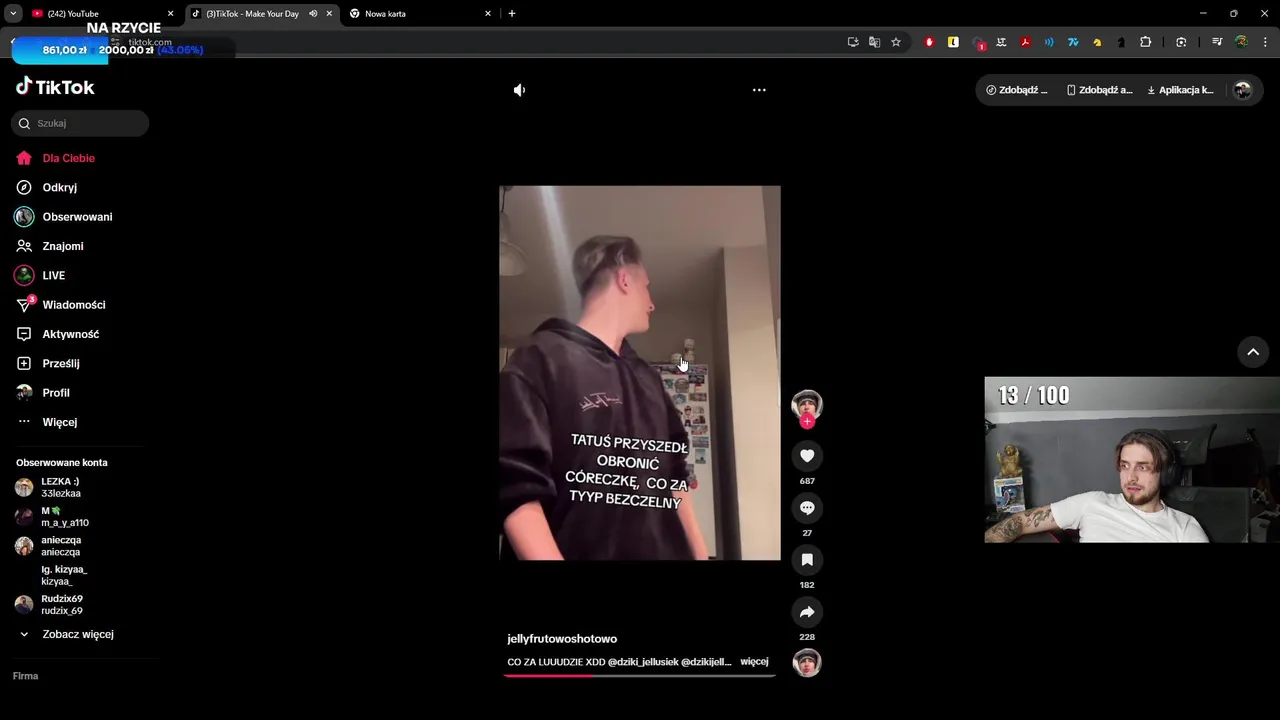
Task: Like the video with heart icon
Action: [x=807, y=456]
